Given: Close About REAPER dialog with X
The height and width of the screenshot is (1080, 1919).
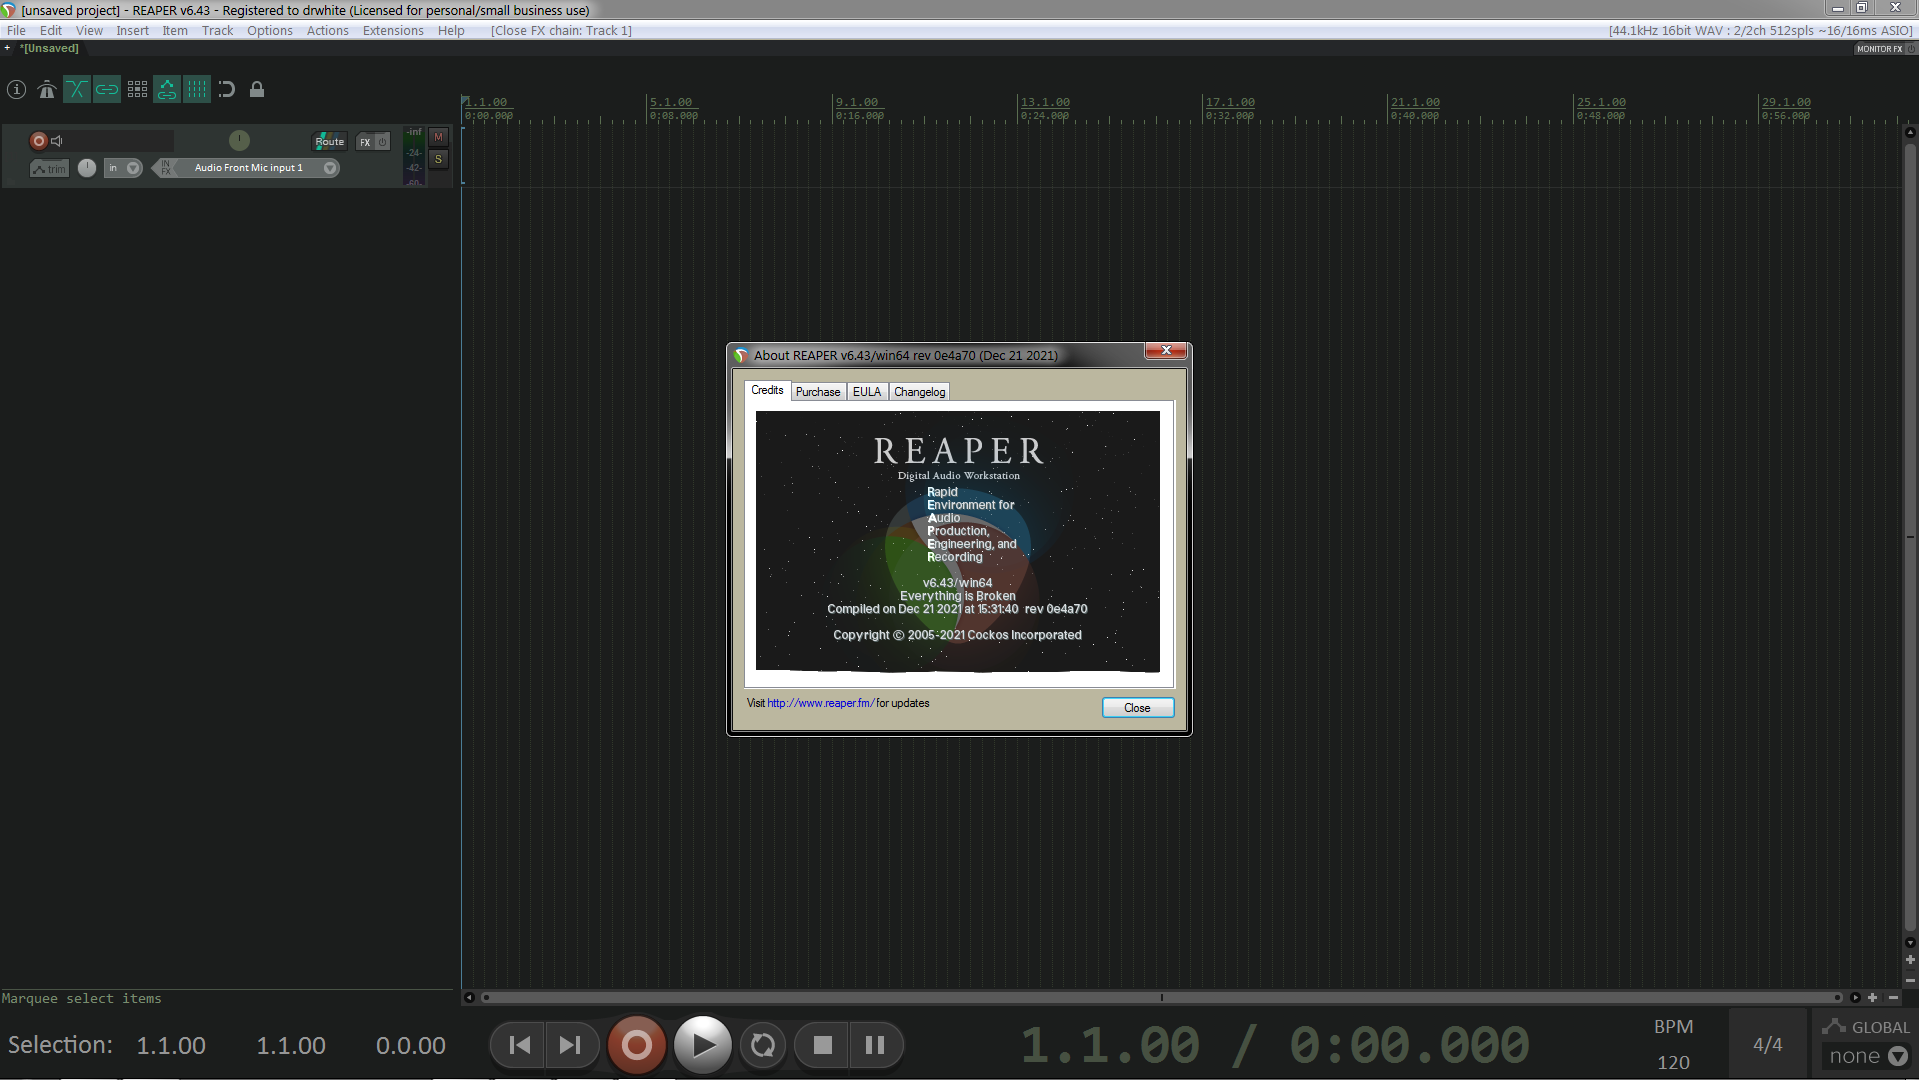Looking at the screenshot, I should pyautogui.click(x=1166, y=350).
